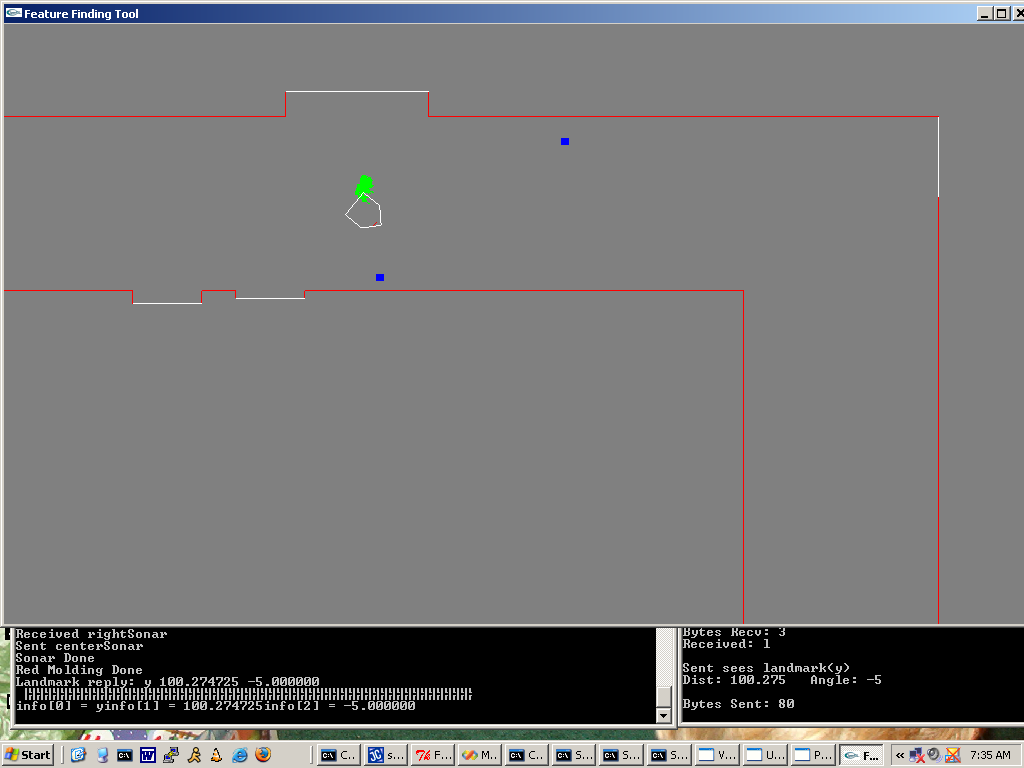Click the 'Angle: -5' value
The width and height of the screenshot is (1024, 768).
(846, 680)
